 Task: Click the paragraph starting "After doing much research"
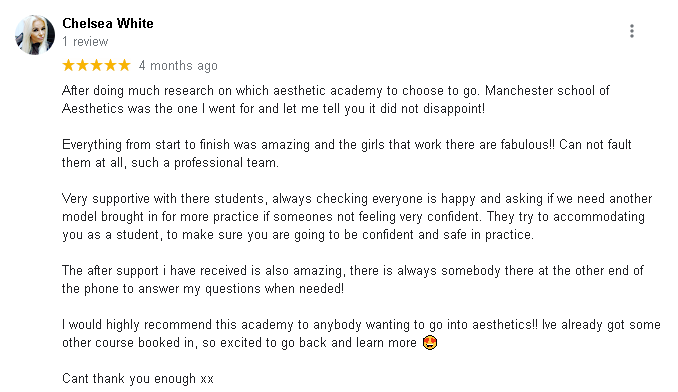click(336, 99)
